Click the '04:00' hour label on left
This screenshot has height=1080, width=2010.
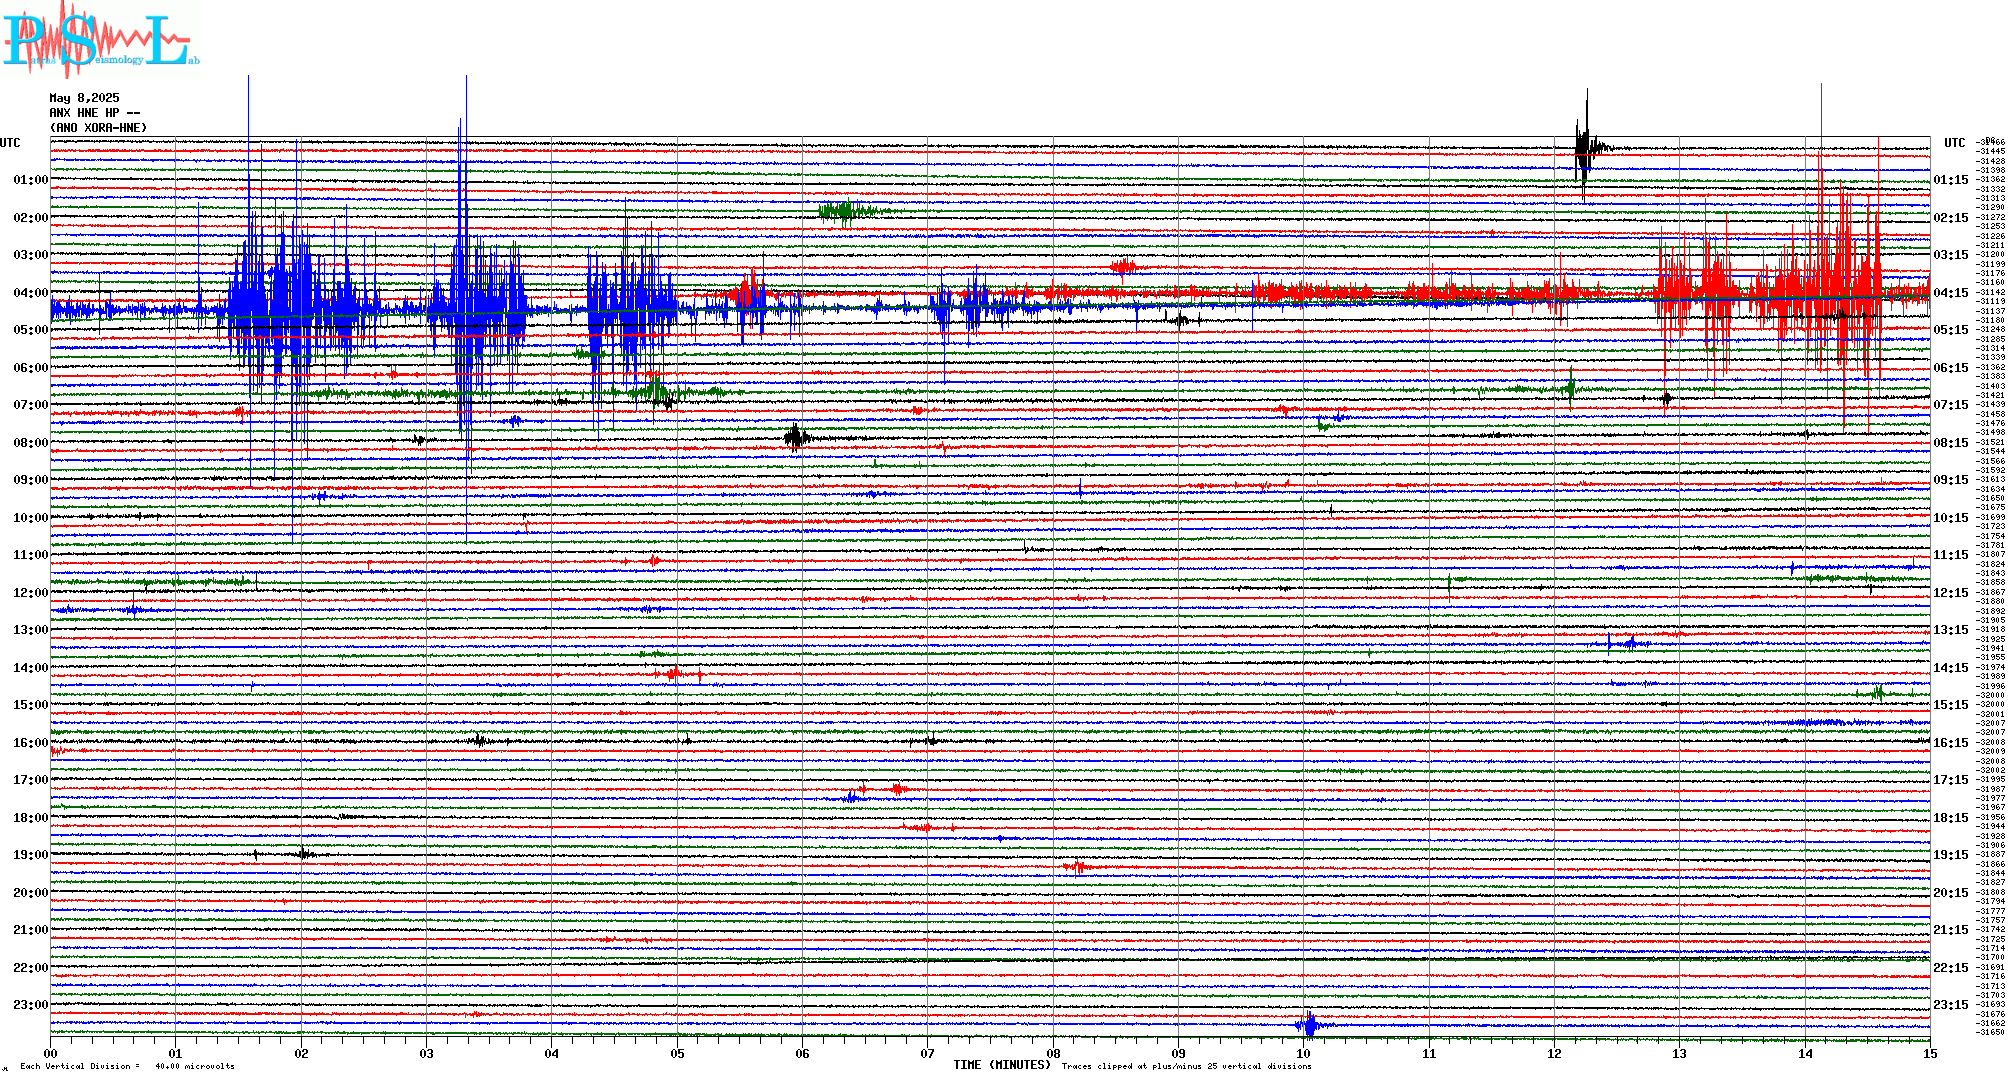[x=30, y=293]
